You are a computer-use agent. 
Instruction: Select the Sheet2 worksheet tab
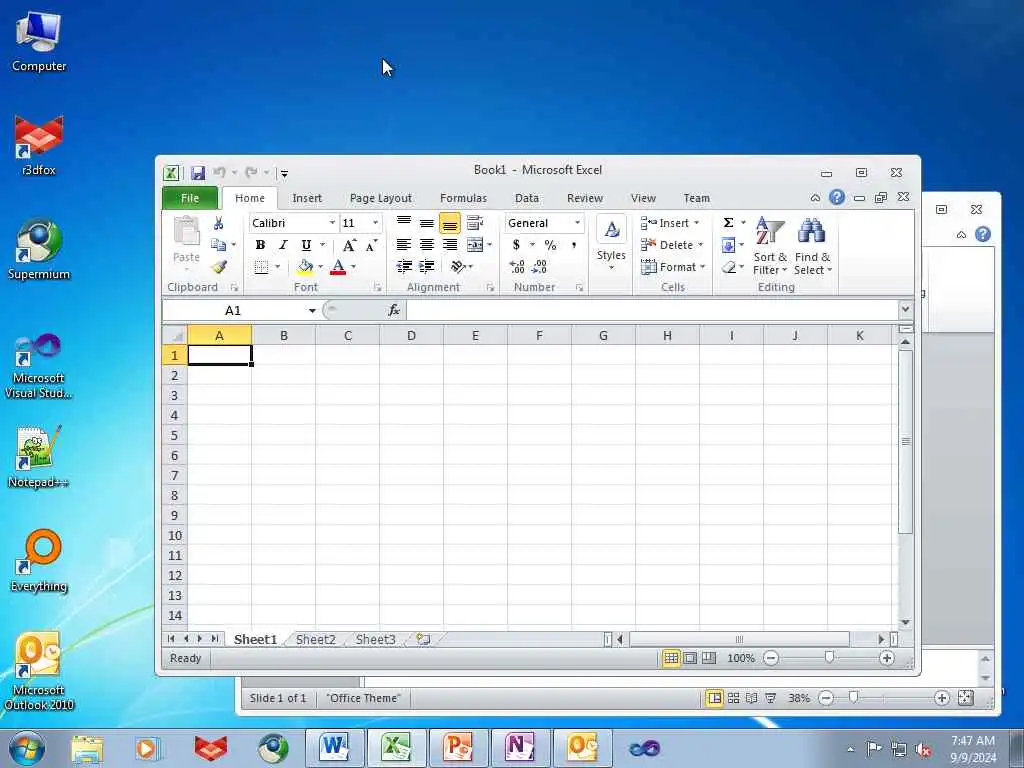click(x=315, y=639)
